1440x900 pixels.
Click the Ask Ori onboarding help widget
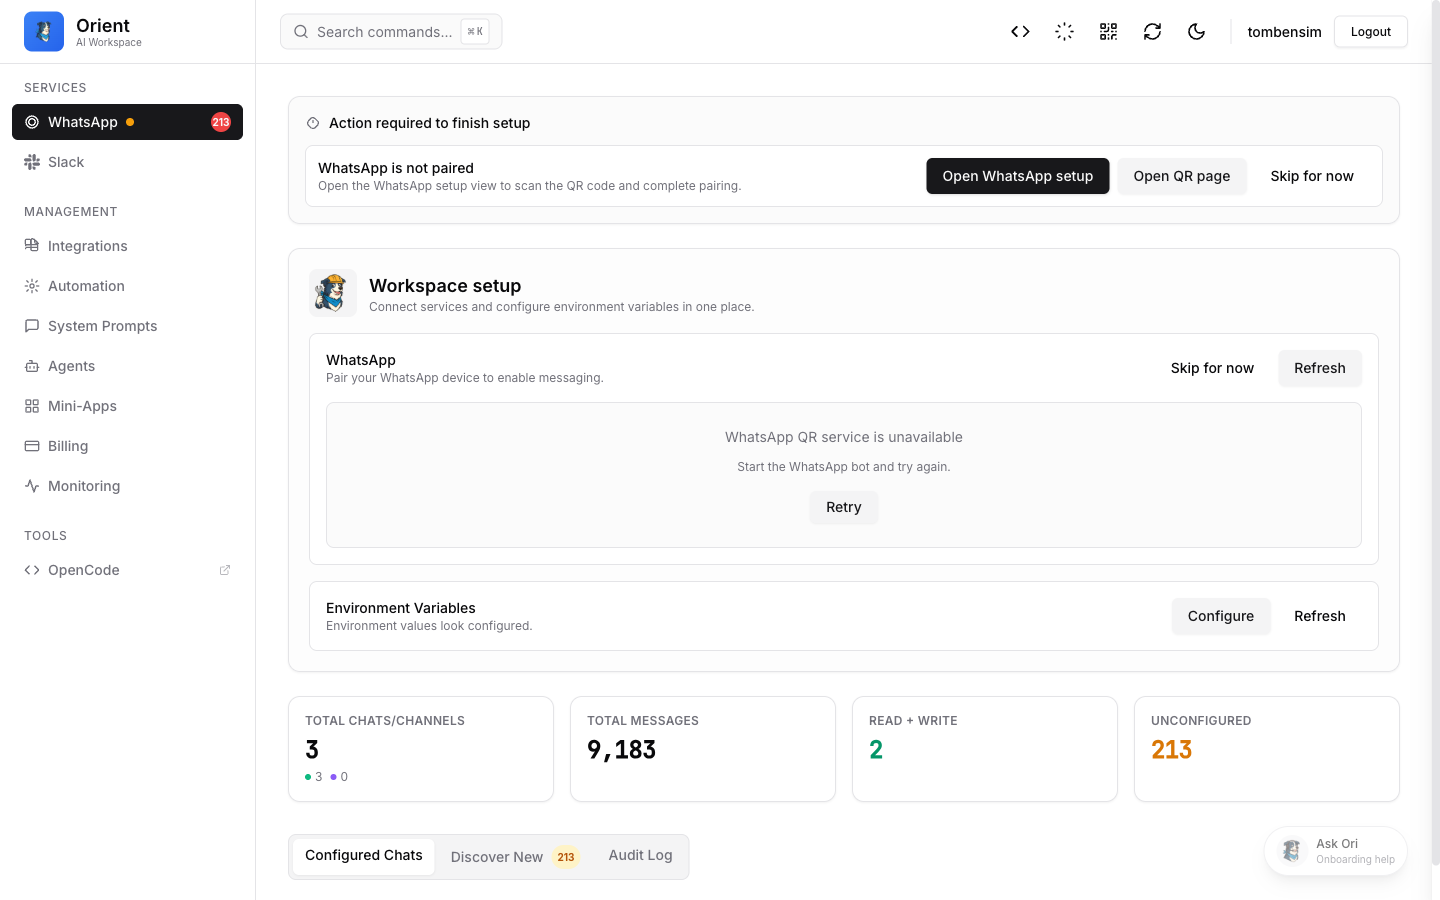[x=1336, y=851]
